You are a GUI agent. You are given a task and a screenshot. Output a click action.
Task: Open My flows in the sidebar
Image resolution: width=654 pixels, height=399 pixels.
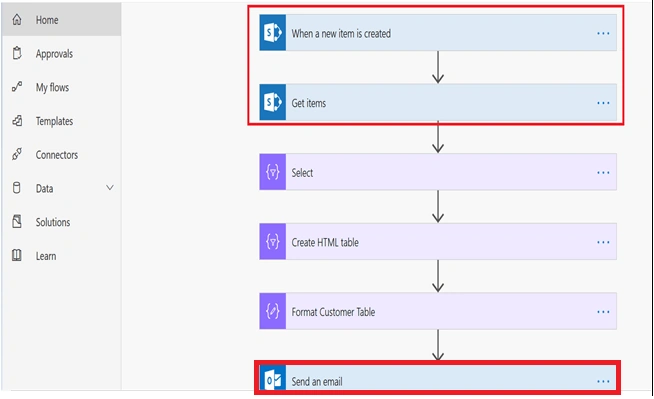click(x=62, y=87)
